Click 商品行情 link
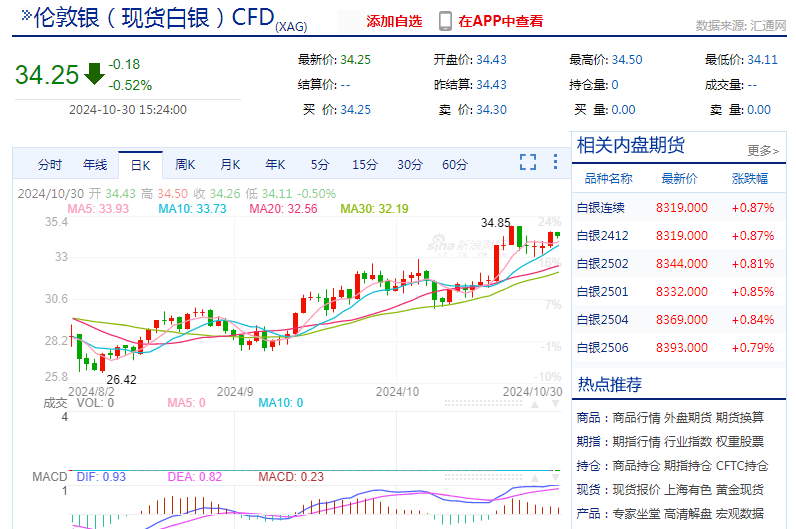 coord(636,417)
